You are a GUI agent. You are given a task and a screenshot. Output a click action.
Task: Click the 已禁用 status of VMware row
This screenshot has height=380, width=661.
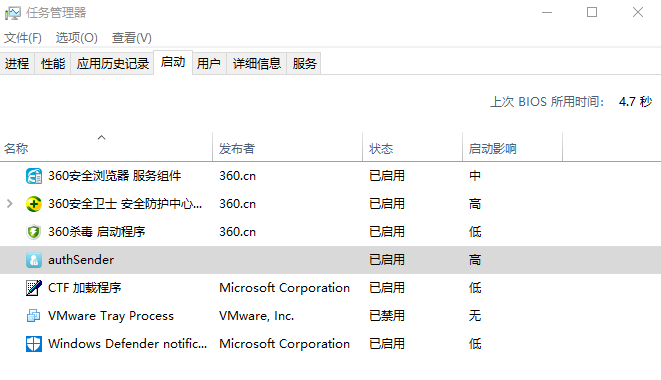pos(387,316)
